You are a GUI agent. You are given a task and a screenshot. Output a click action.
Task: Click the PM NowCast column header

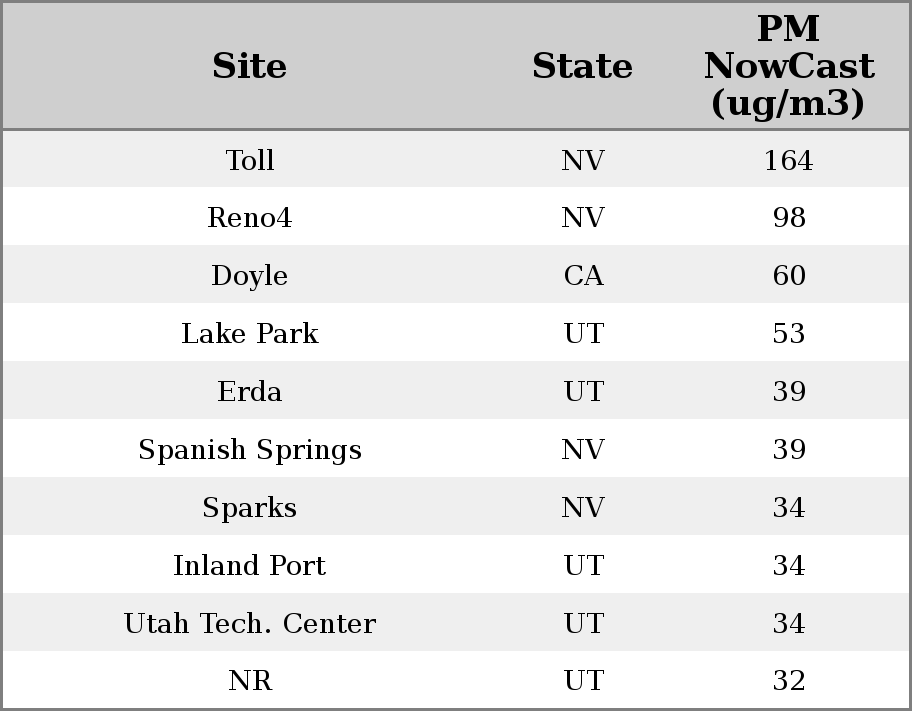pyautogui.click(x=788, y=66)
